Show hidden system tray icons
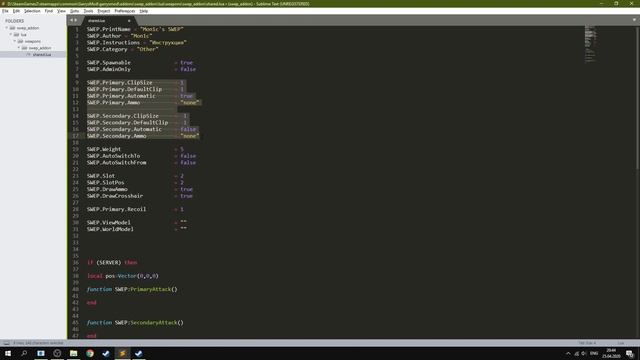Screen dimensions: 640x360 (x=568, y=353)
